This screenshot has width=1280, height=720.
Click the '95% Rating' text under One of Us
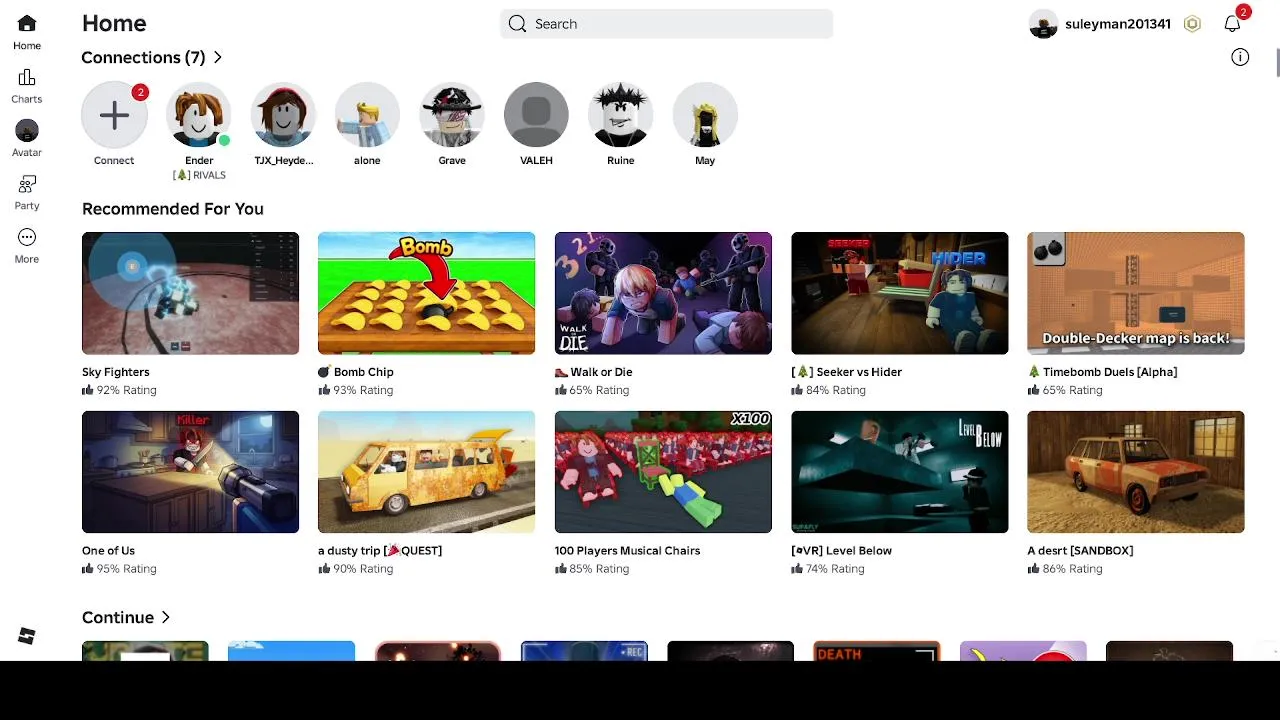126,569
